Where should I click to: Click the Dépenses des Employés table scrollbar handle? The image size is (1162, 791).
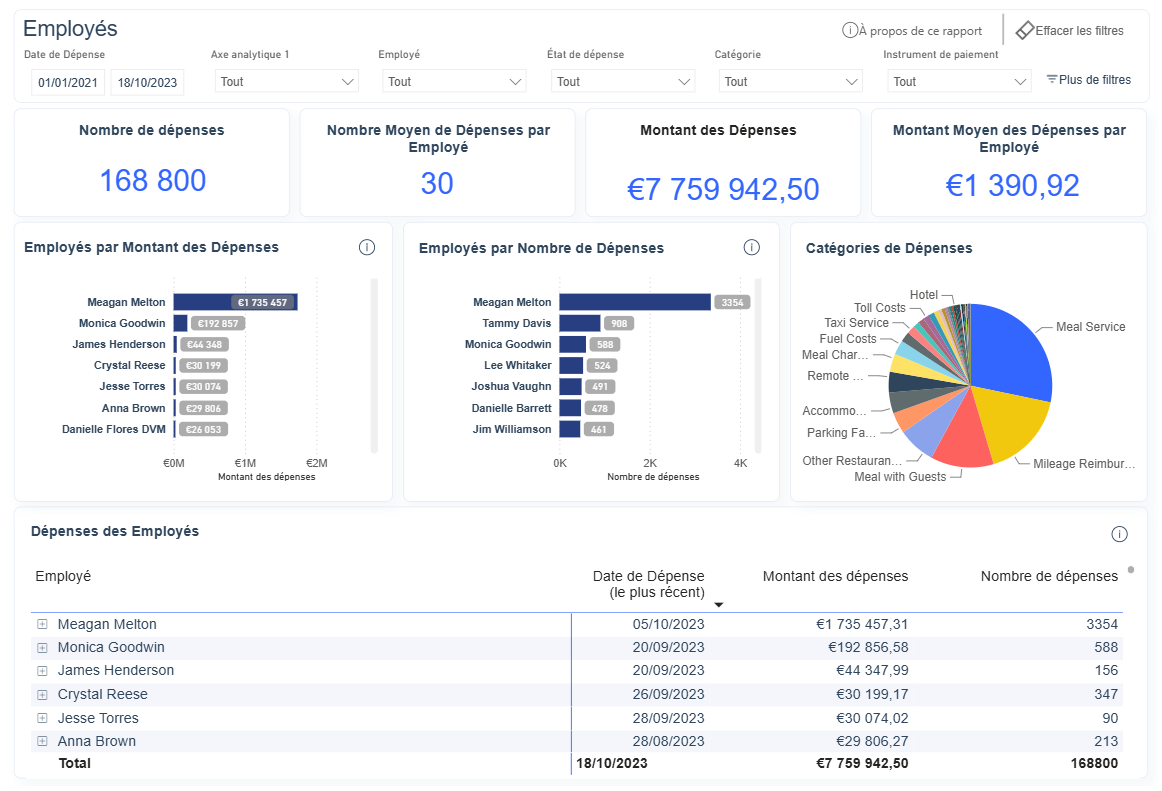pos(1131,570)
